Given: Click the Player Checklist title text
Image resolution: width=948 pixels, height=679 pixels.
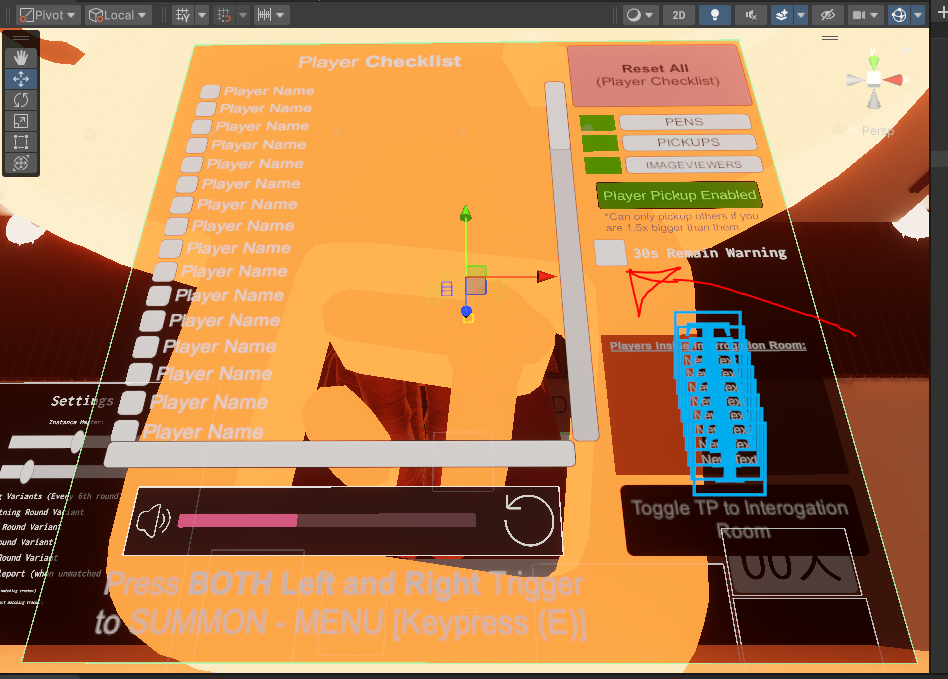Looking at the screenshot, I should pos(380,61).
